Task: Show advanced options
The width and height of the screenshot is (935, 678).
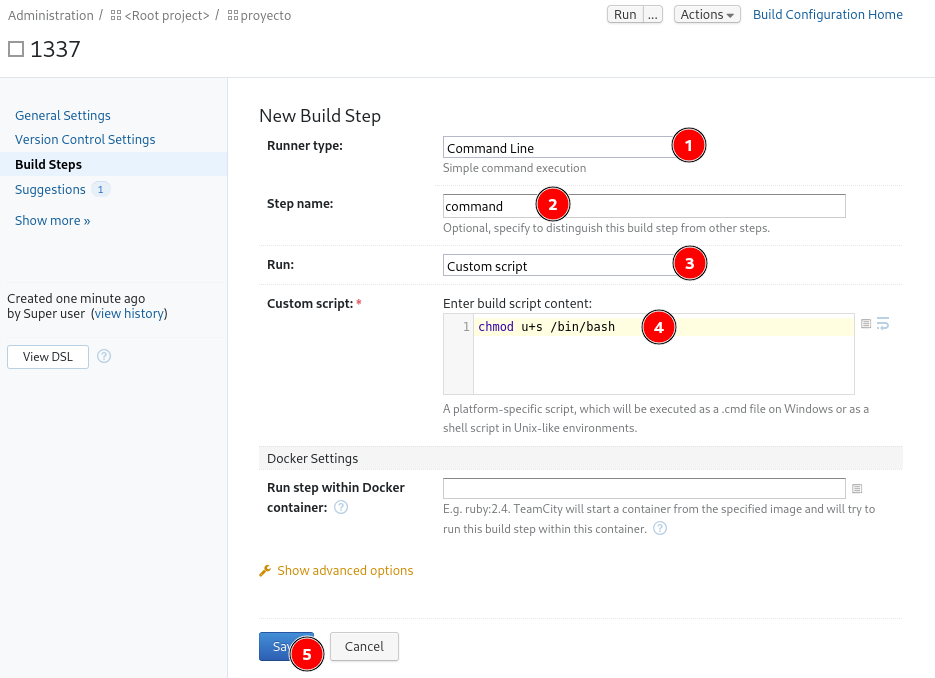Action: click(345, 571)
